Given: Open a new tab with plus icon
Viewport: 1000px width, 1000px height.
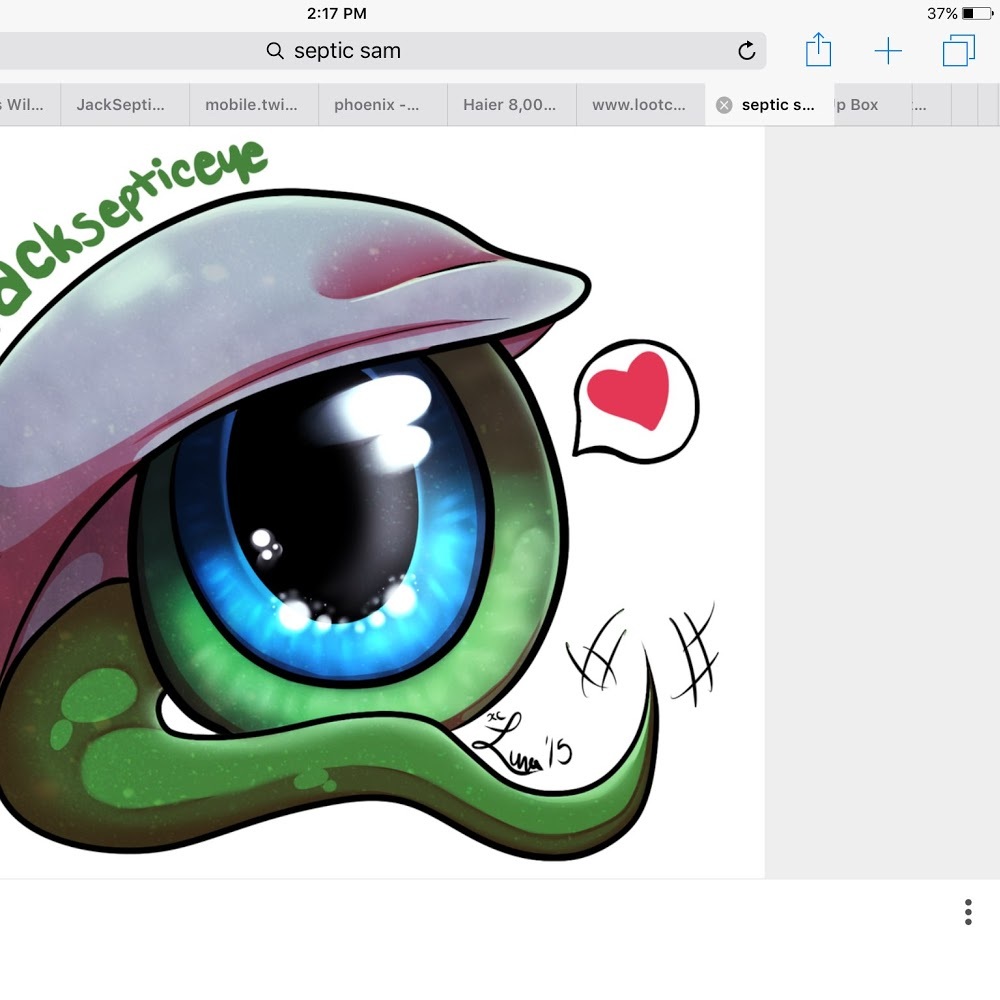Looking at the screenshot, I should click(888, 51).
